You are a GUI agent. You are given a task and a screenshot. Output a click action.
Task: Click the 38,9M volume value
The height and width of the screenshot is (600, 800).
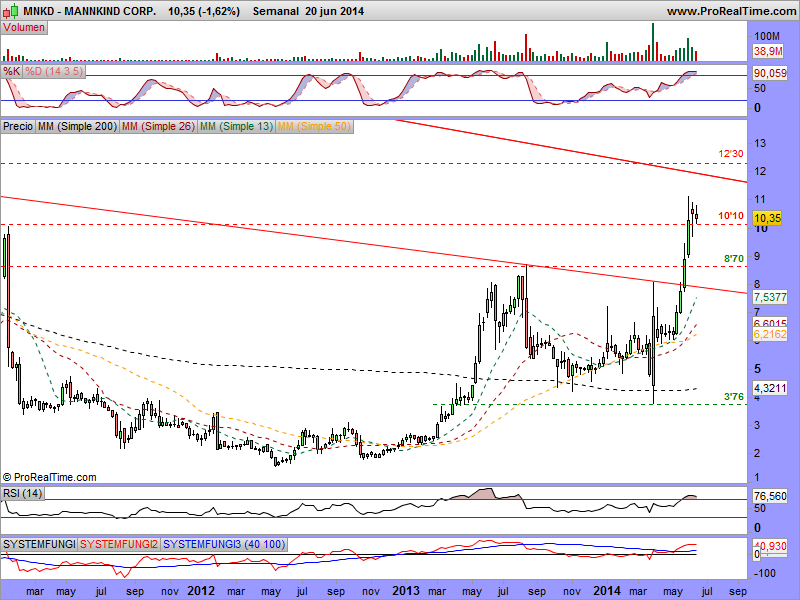coord(768,51)
